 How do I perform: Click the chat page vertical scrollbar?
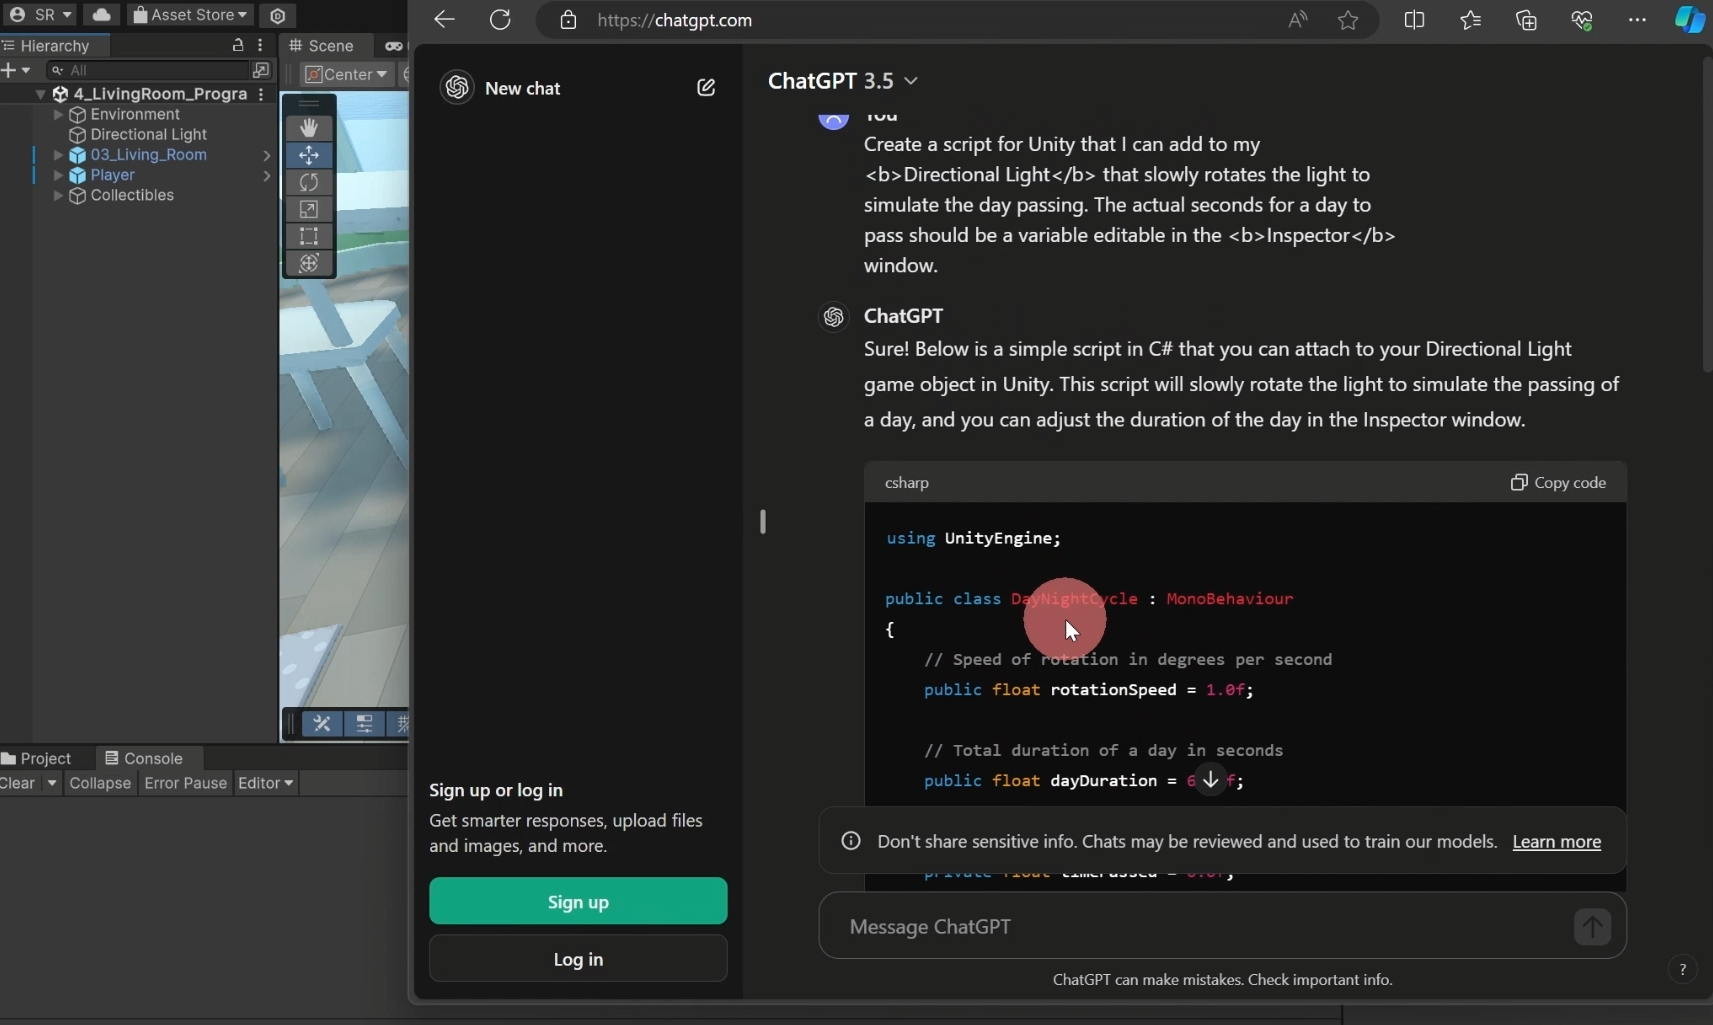(x=1708, y=213)
